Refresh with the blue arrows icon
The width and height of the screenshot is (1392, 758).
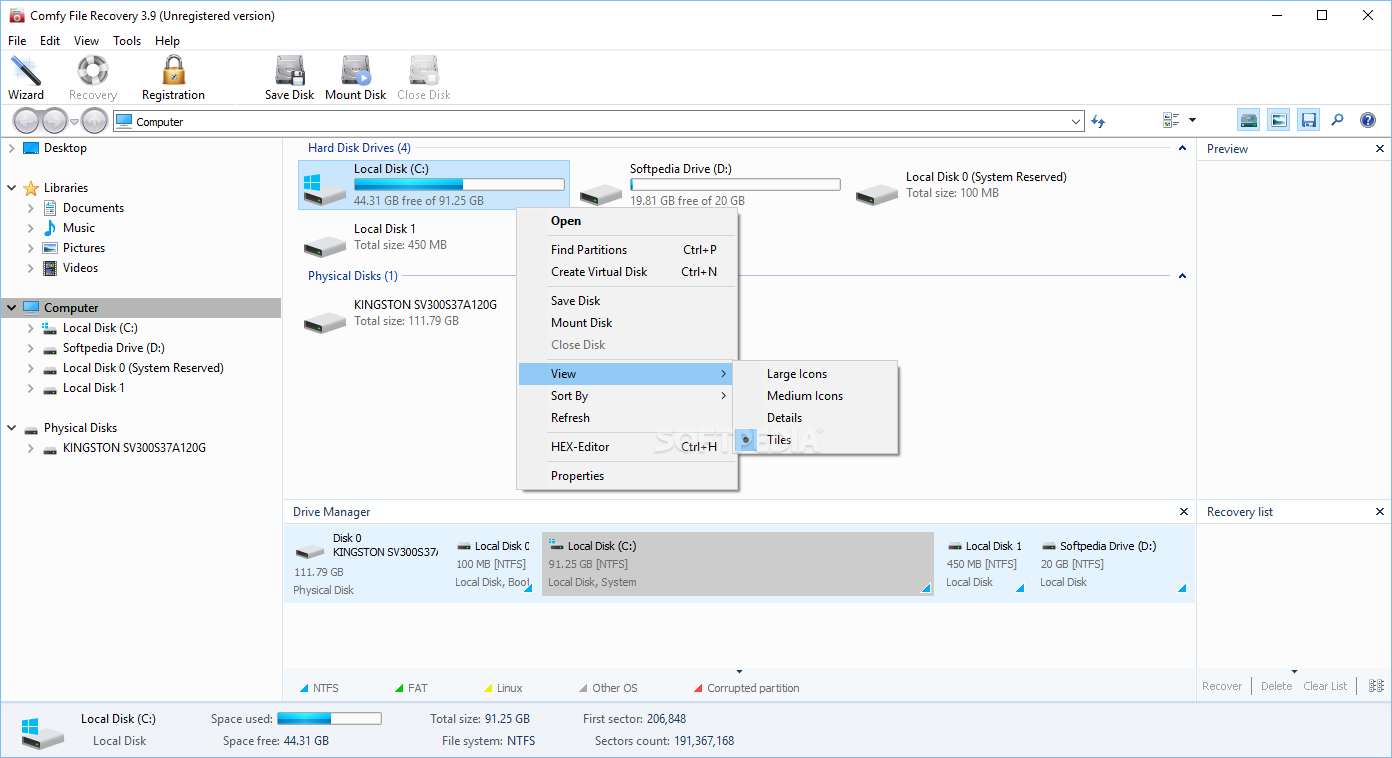tap(1098, 121)
